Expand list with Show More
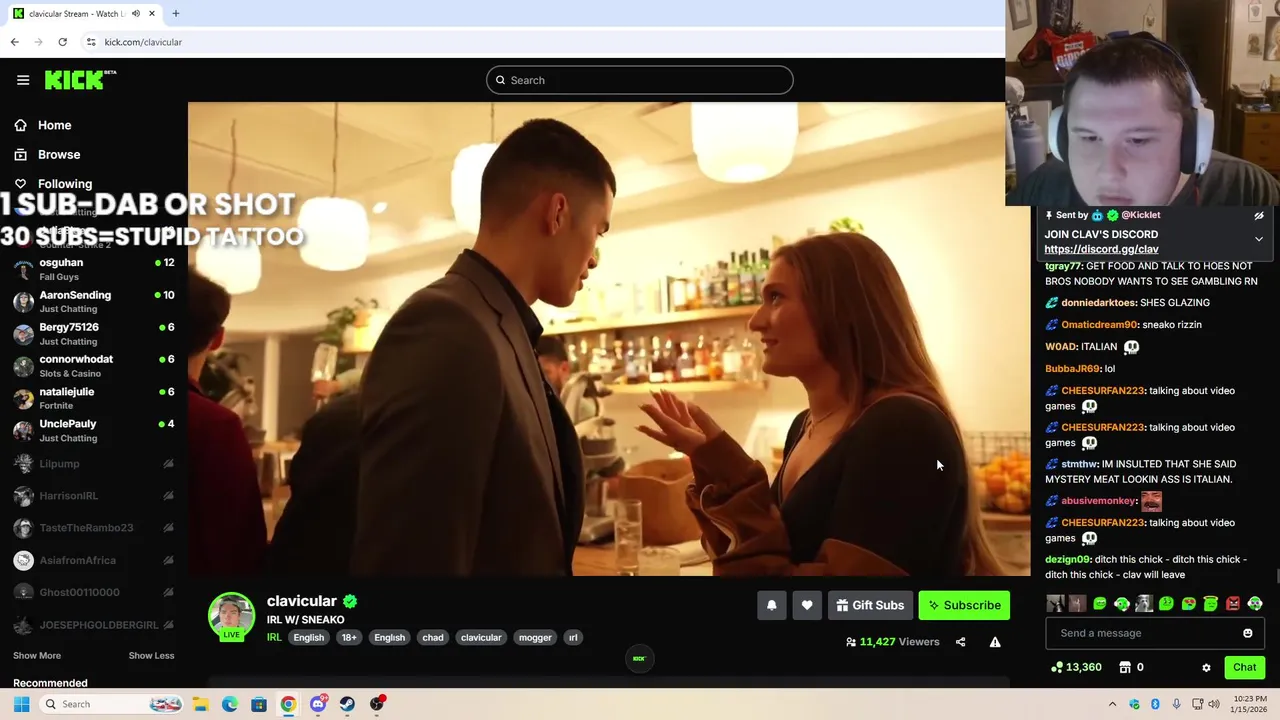Image resolution: width=1280 pixels, height=720 pixels. (37, 655)
